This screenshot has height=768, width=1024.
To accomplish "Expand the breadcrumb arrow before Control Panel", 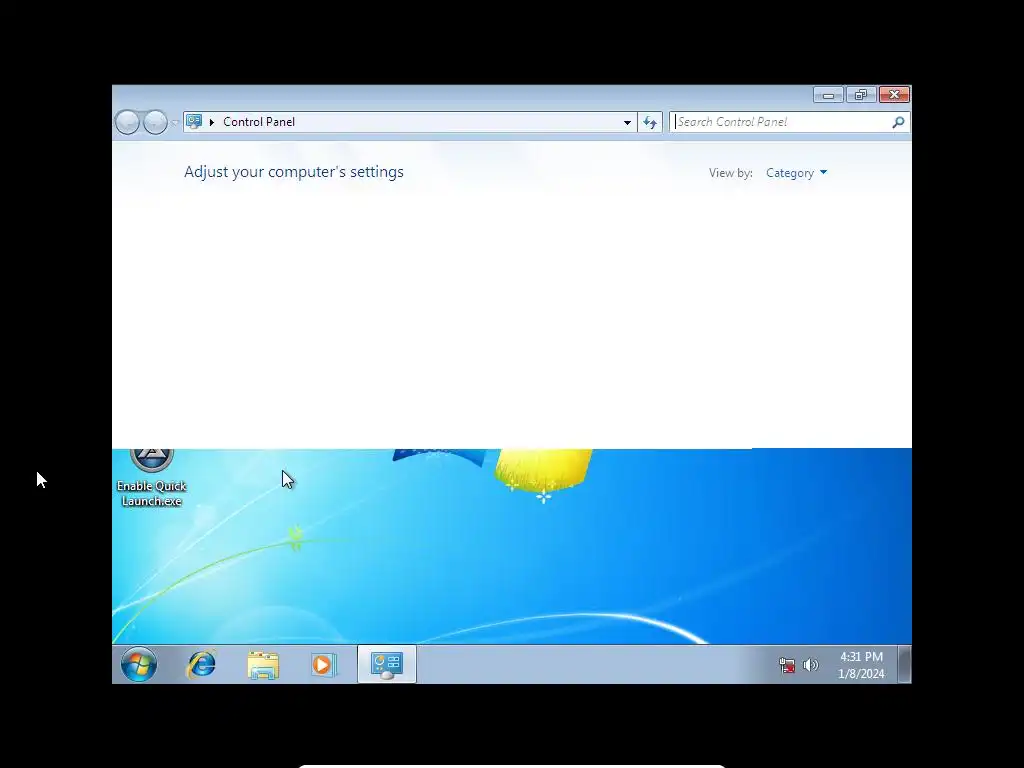I will (x=212, y=122).
